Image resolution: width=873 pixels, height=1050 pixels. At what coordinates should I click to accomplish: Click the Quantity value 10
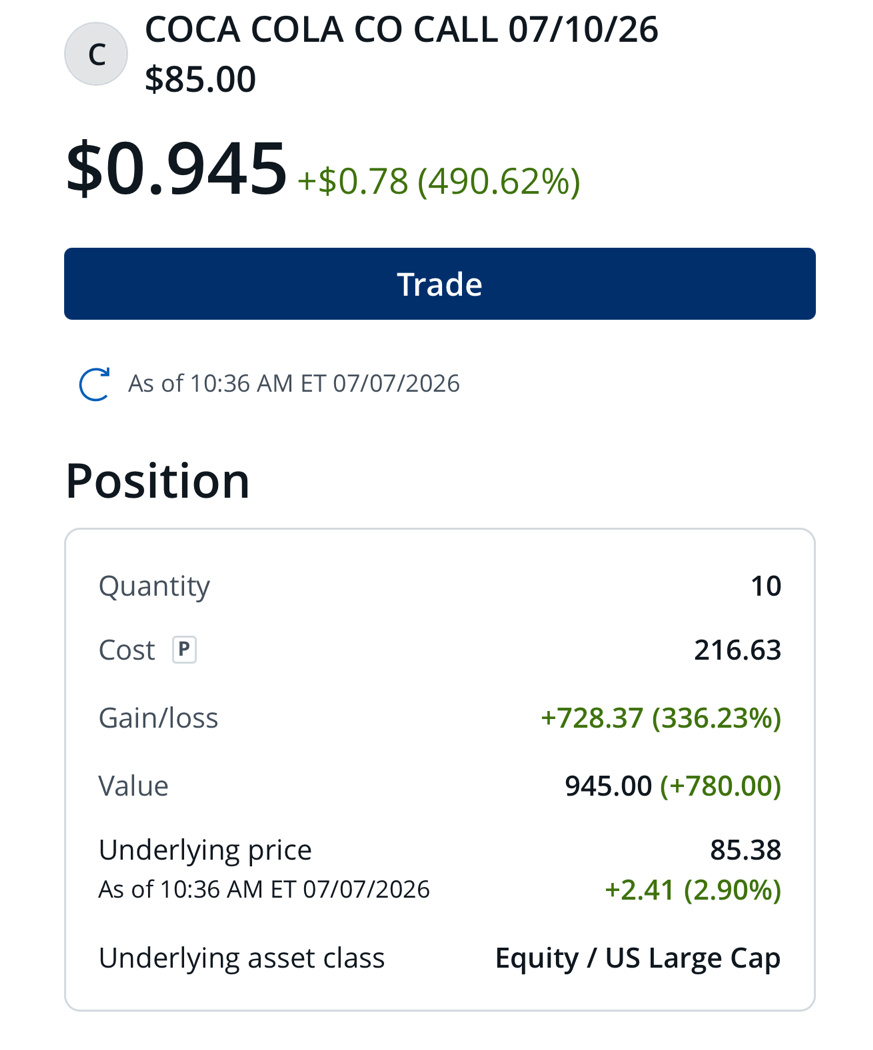766,586
